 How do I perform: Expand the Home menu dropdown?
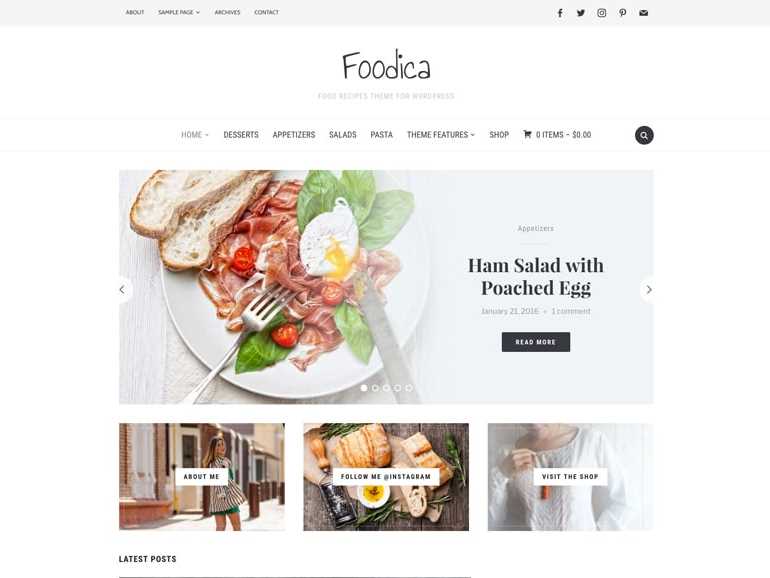click(x=195, y=135)
